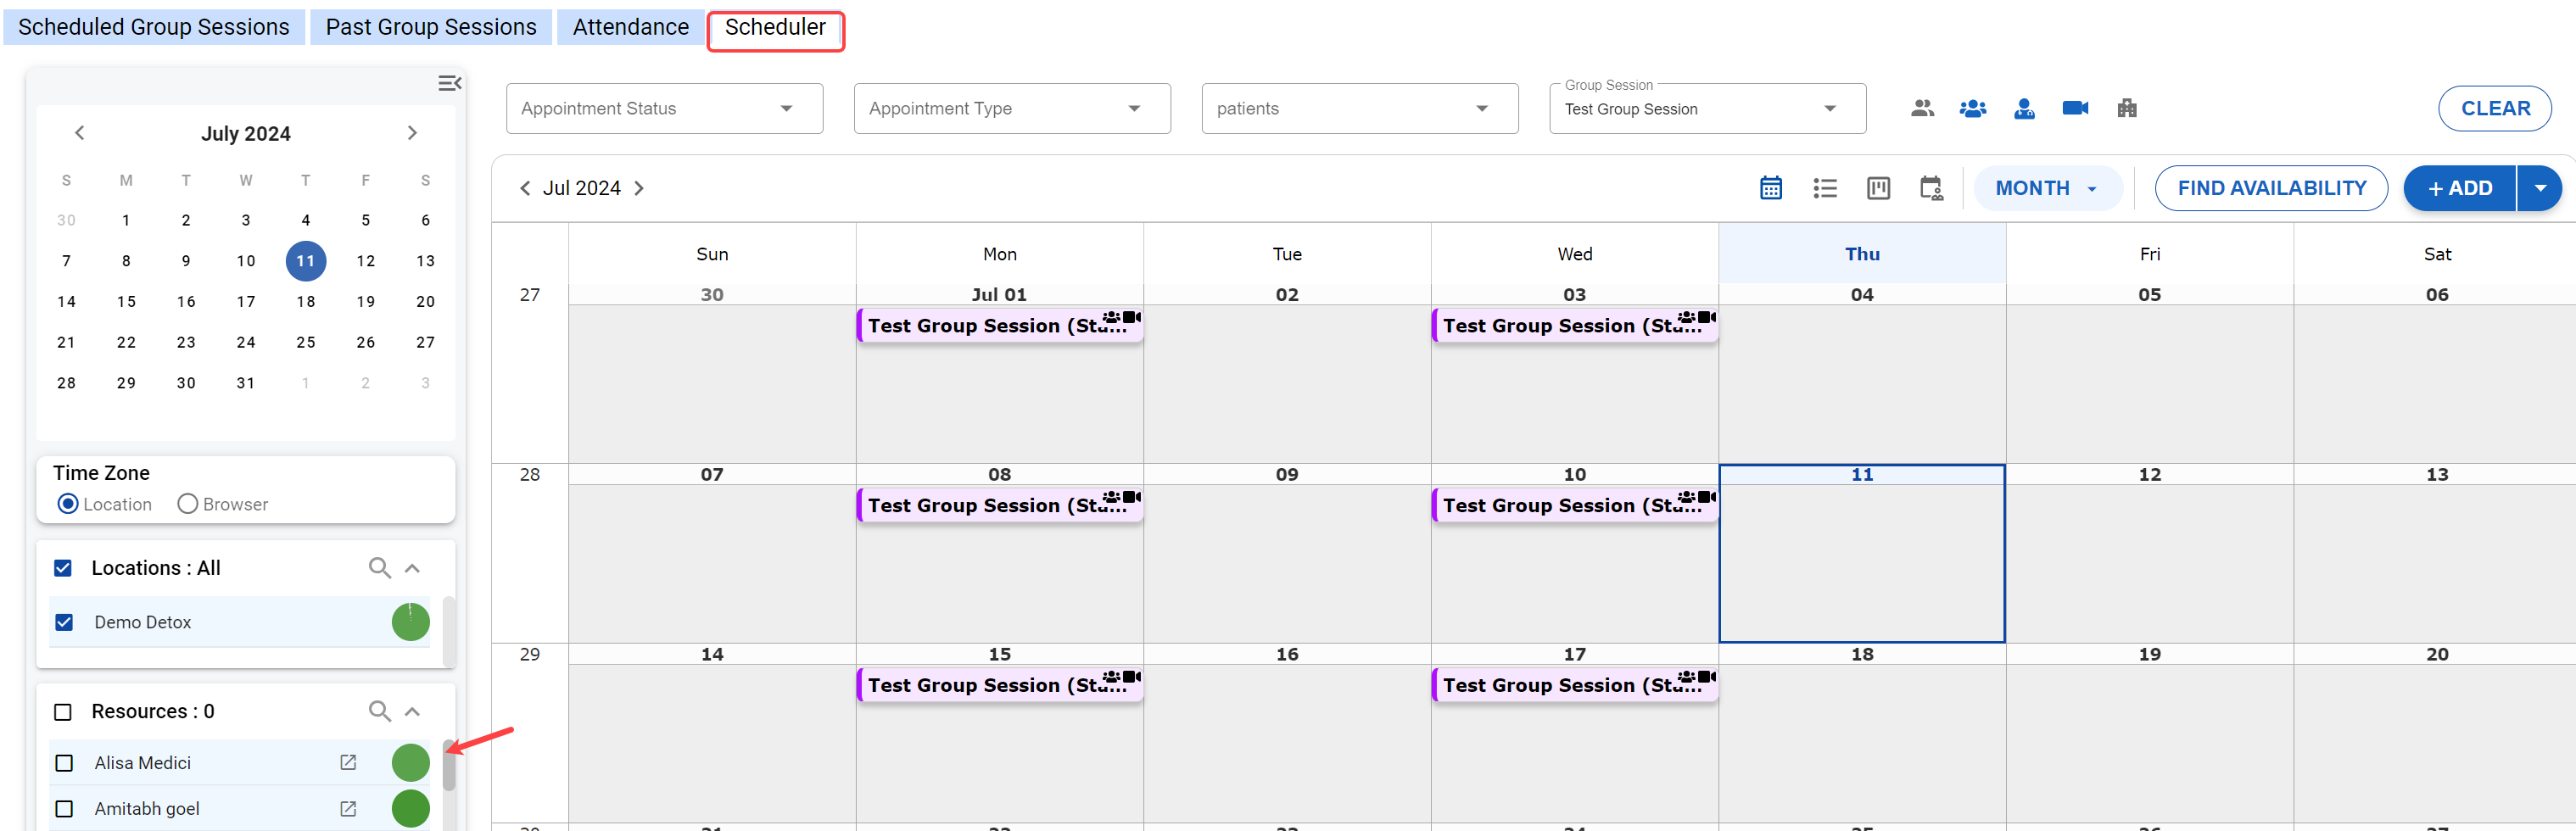This screenshot has width=2576, height=831.
Task: Open the Past Group Sessions tab
Action: (431, 27)
